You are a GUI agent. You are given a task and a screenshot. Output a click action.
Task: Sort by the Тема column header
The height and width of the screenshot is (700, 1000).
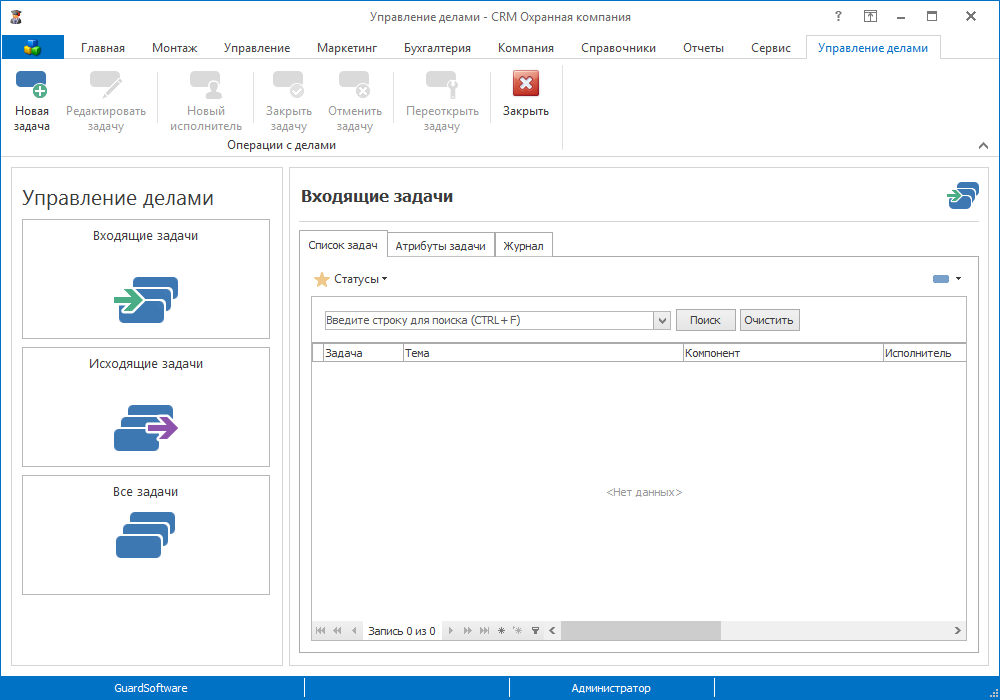[x=543, y=353]
